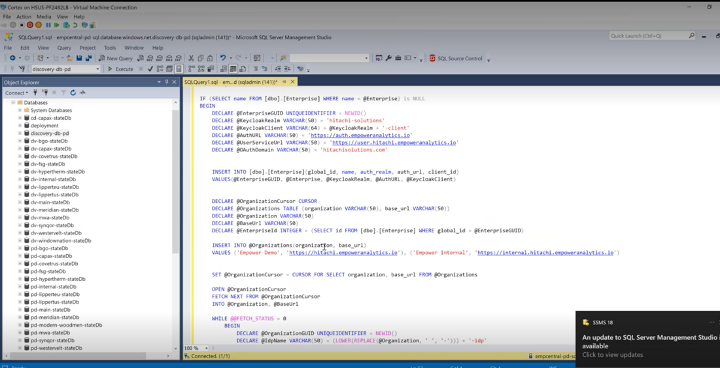Open the internal.hitachi.empoweranalytics.io link
Viewport: 720px width, 368px height.
pyautogui.click(x=546, y=253)
